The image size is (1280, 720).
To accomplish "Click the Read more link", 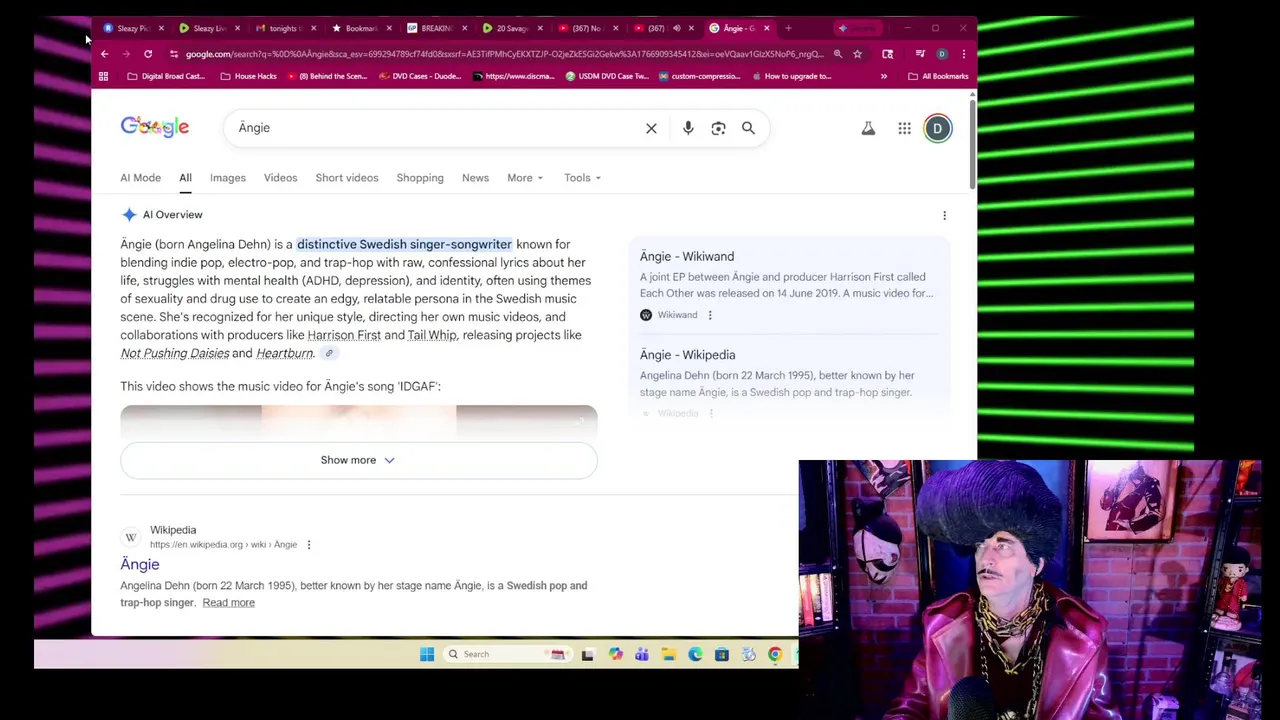I will (x=228, y=603).
